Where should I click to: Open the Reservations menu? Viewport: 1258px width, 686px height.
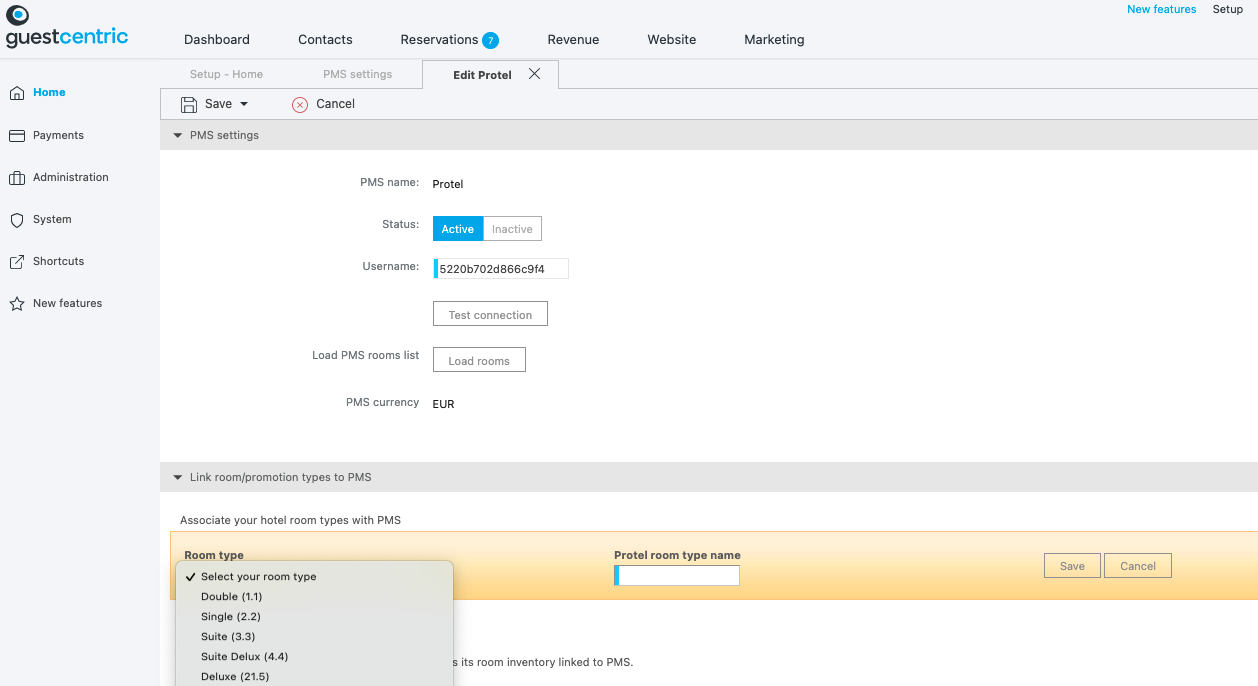(439, 40)
